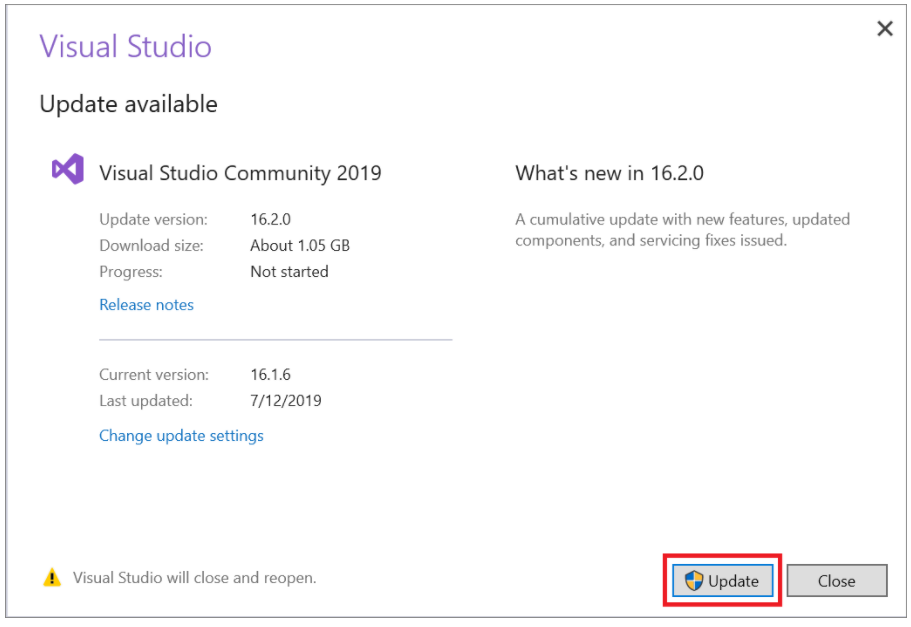Click the Visual Studio purple logo icon
The height and width of the screenshot is (627, 911).
click(68, 169)
